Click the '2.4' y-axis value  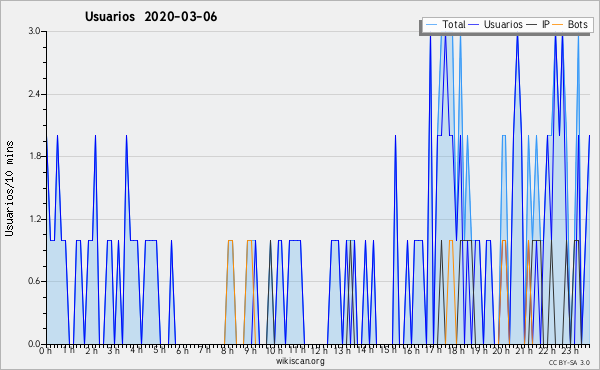coord(34,94)
